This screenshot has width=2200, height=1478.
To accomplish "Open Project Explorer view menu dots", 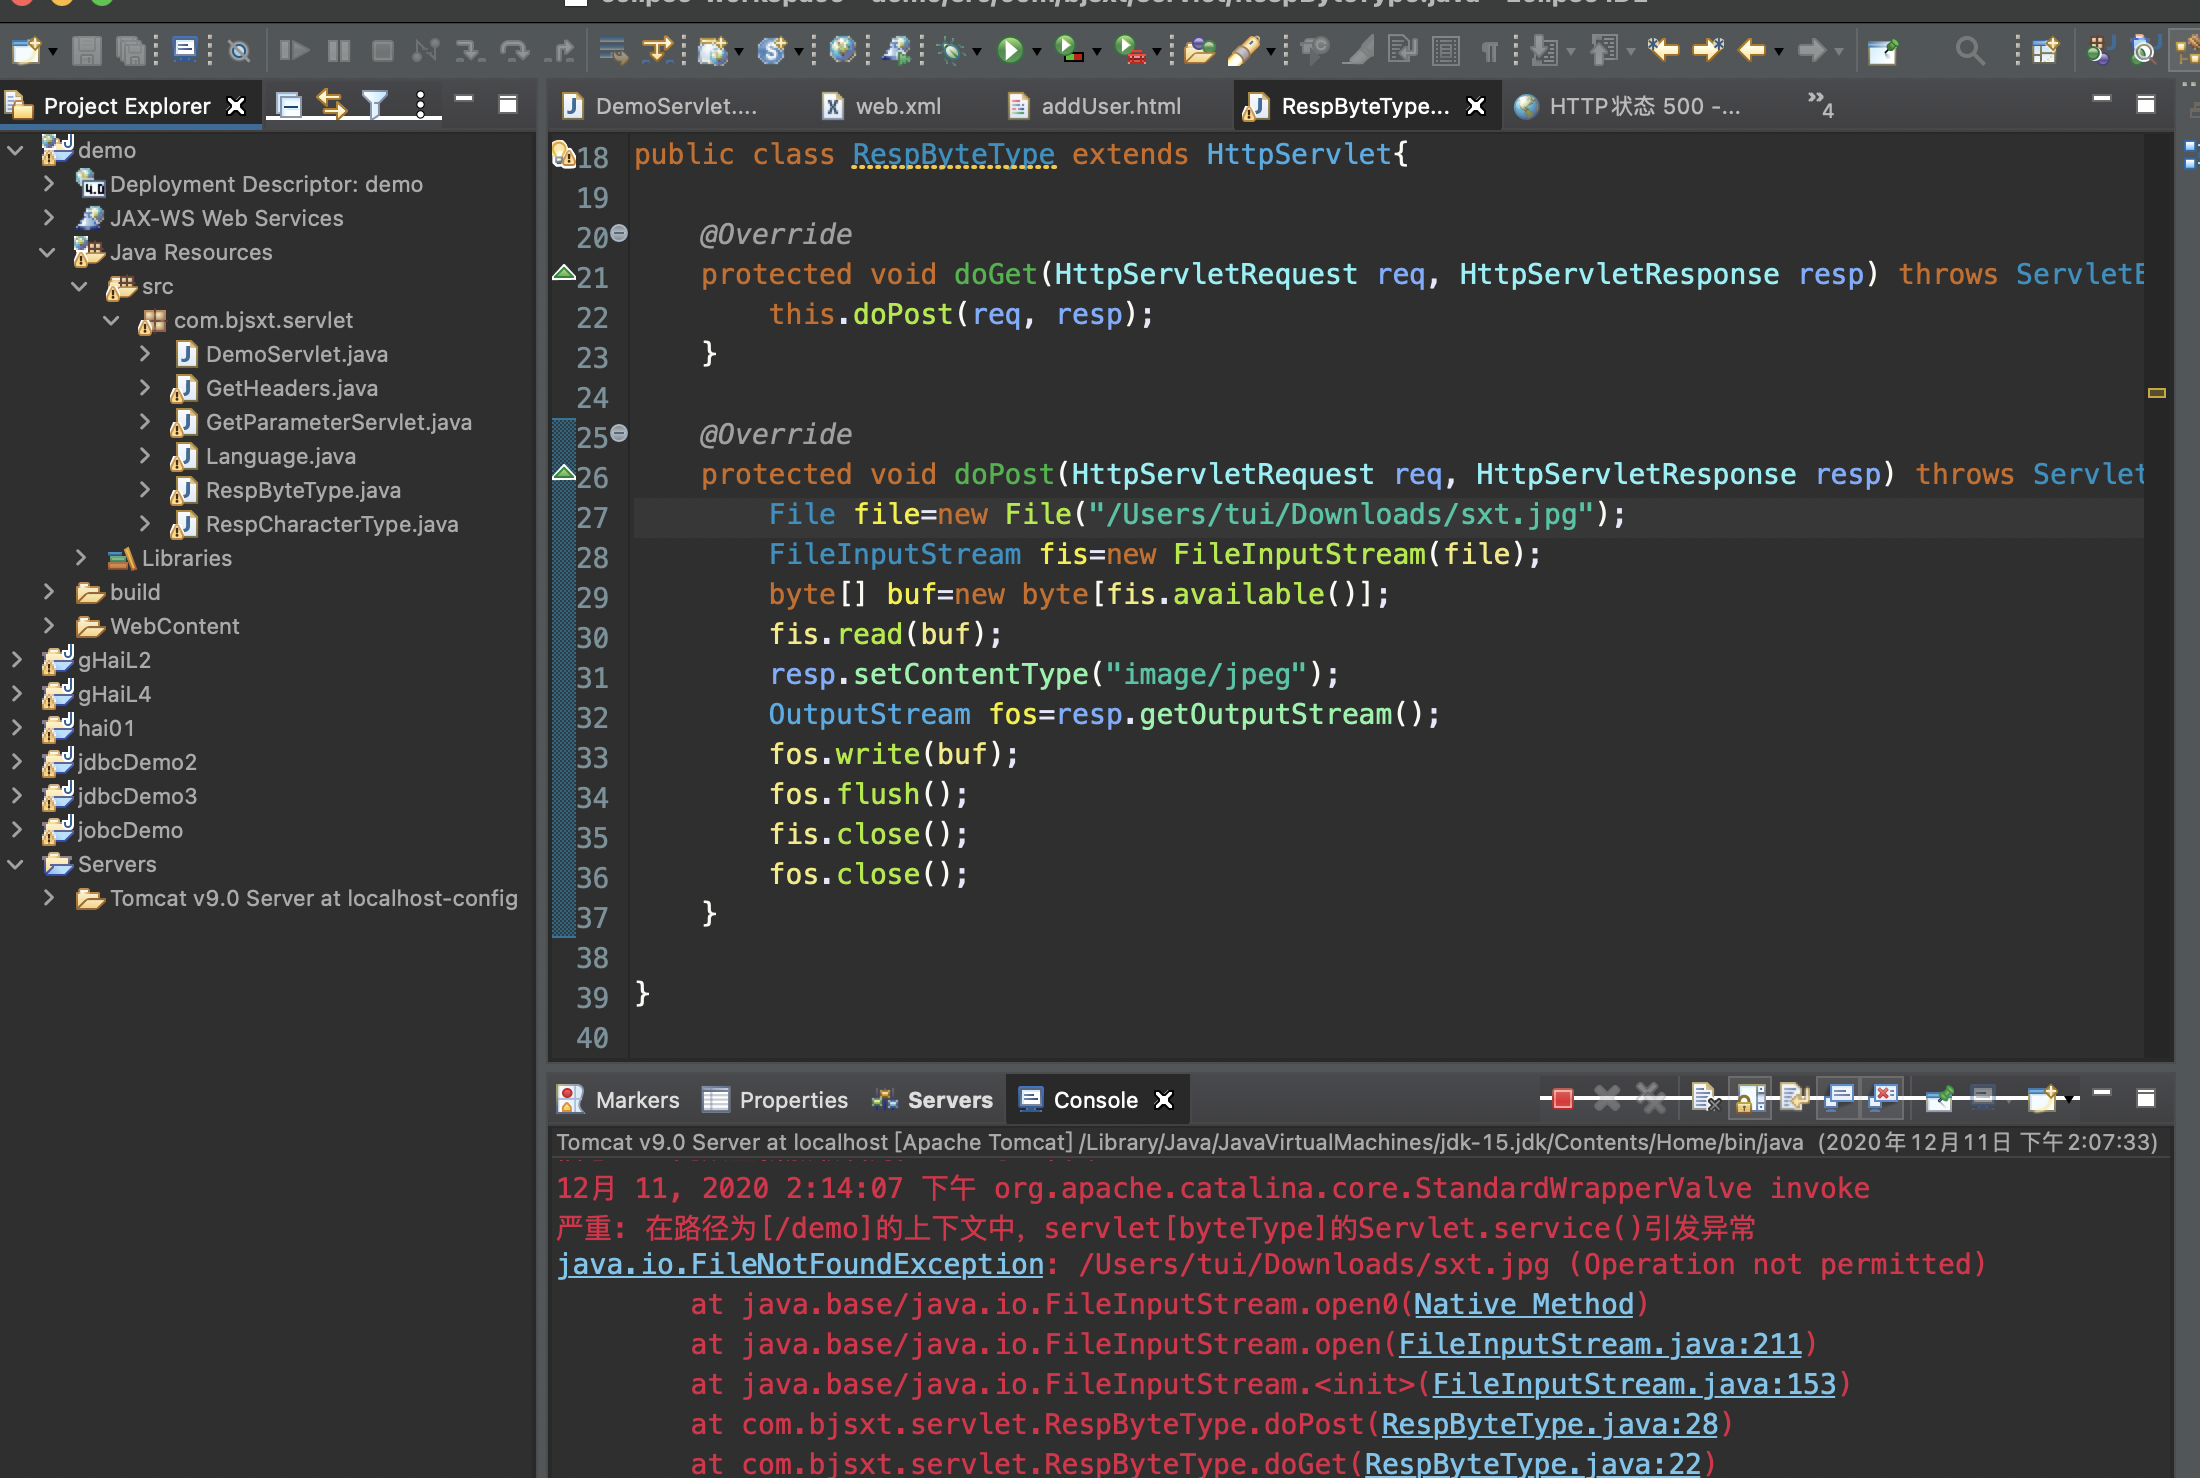I will [x=421, y=104].
